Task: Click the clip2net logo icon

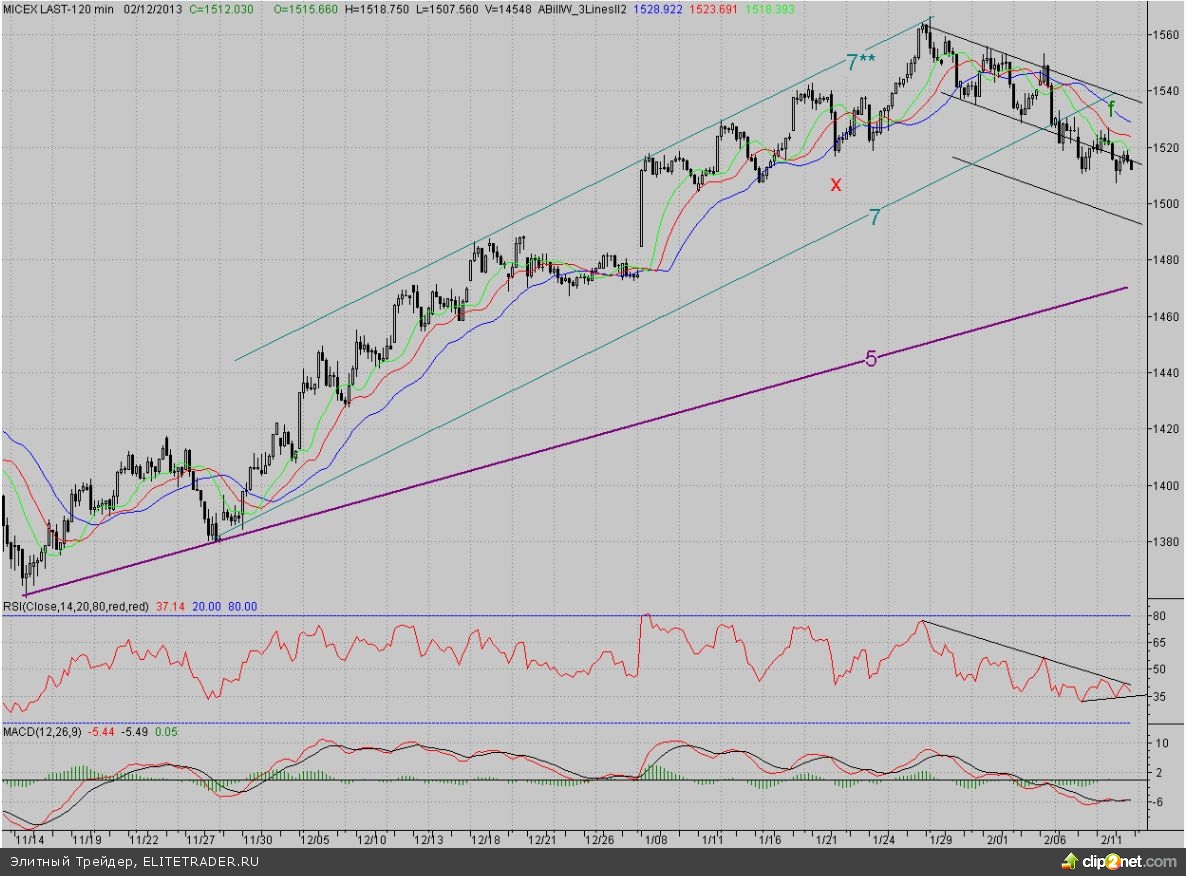Action: point(1072,861)
